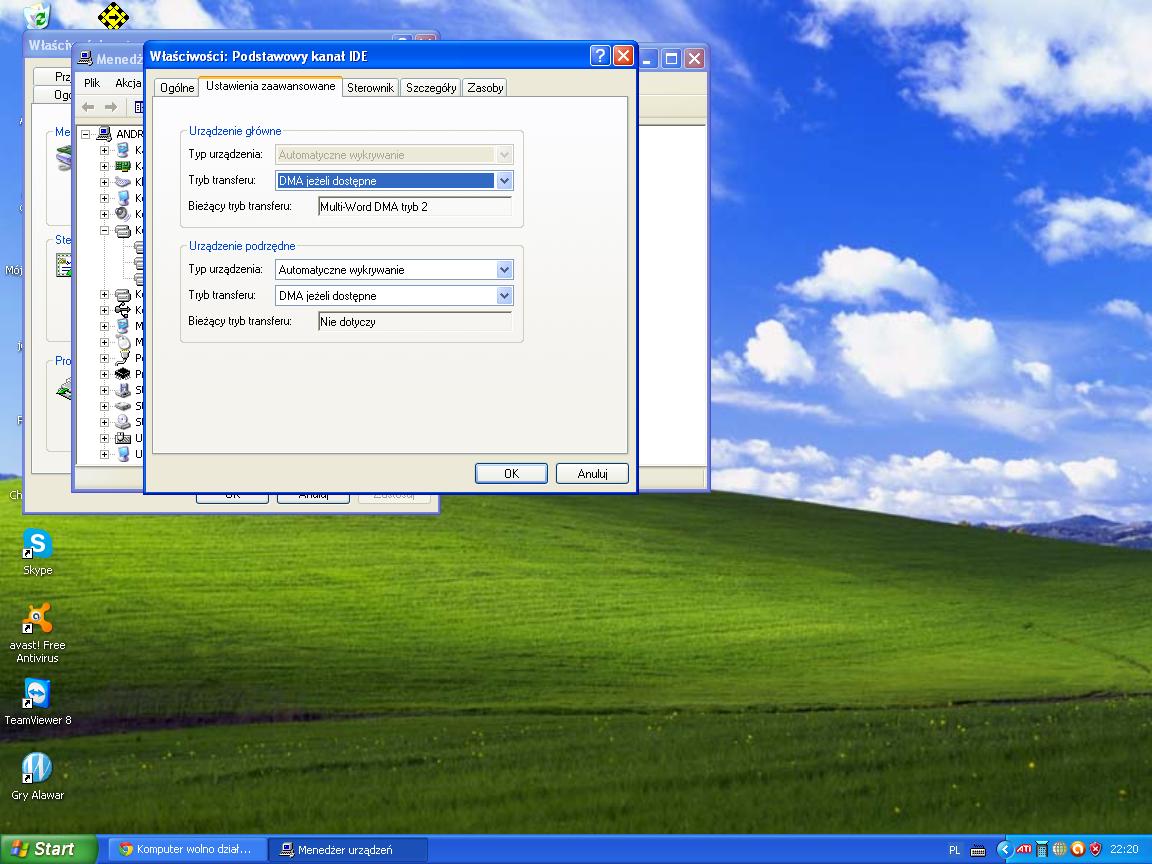Image resolution: width=1152 pixels, height=864 pixels.
Task: Click the orange avast tray icon
Action: (1078, 849)
